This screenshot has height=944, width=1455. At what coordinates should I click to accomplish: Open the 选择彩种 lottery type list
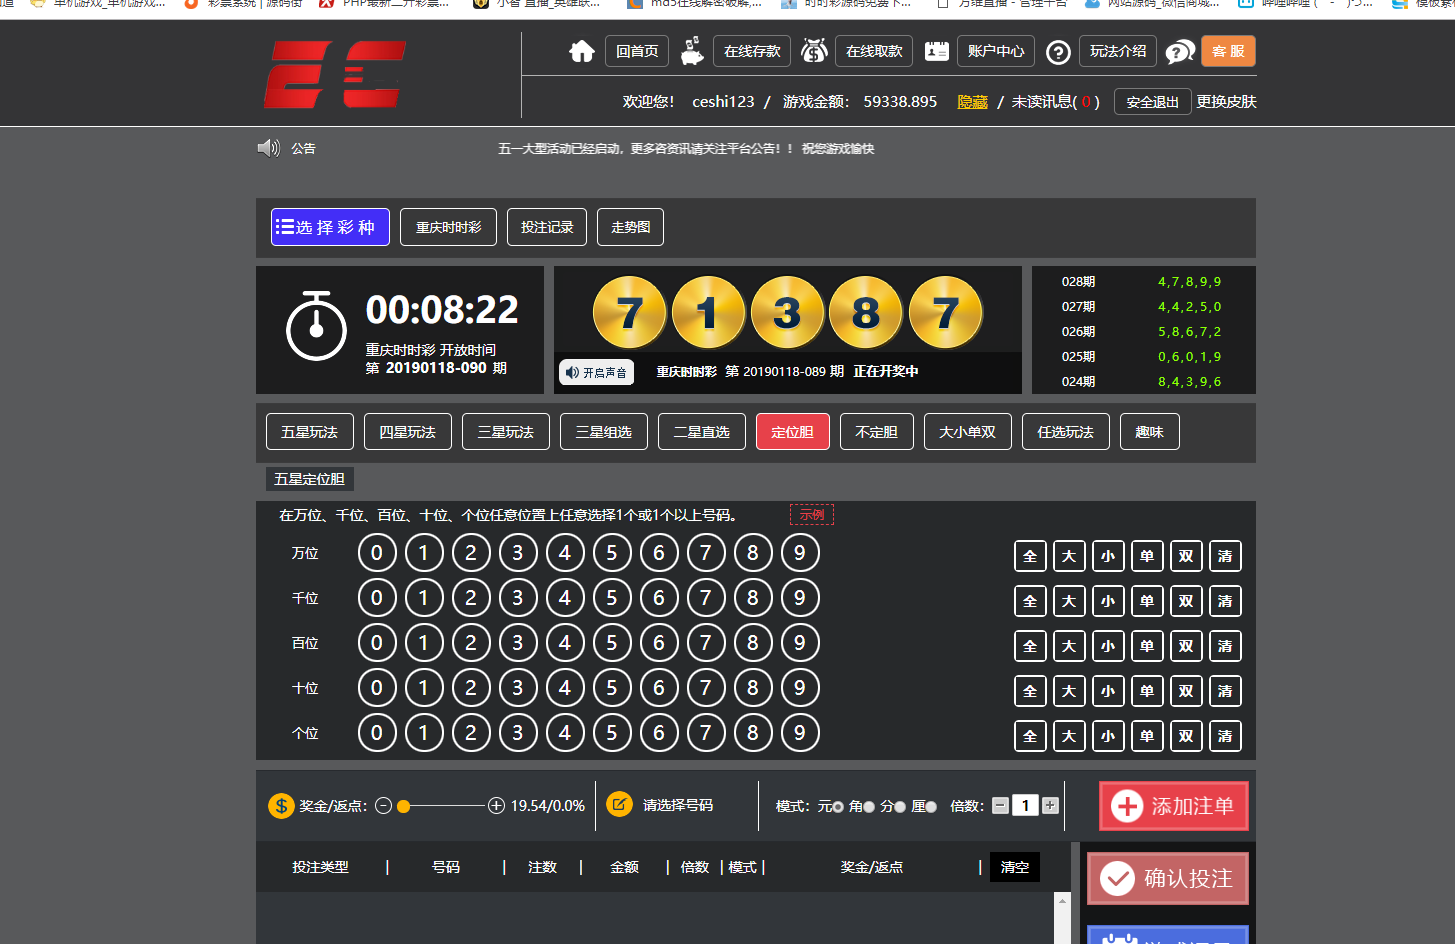330,227
